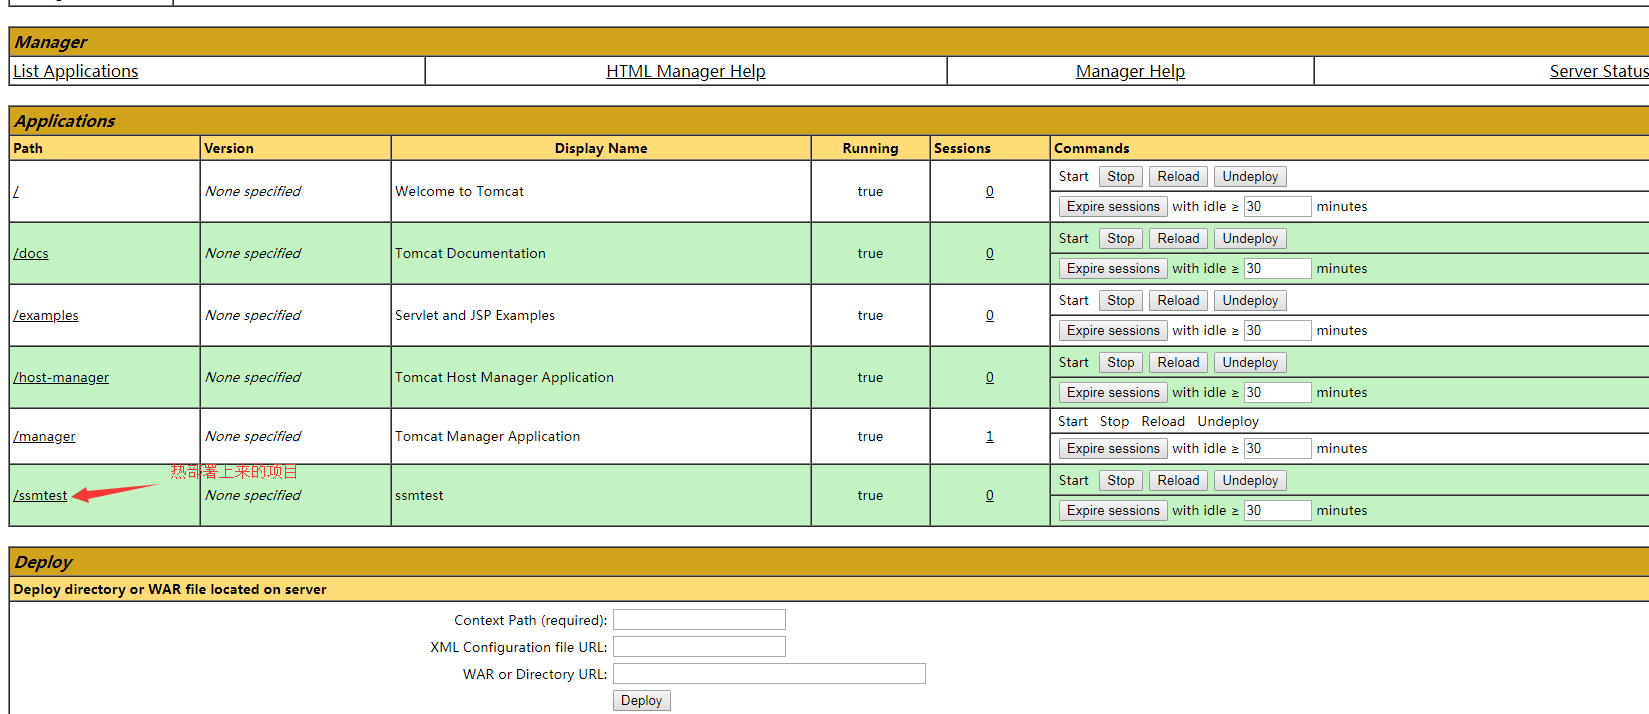Open the /docs application path

coord(31,253)
